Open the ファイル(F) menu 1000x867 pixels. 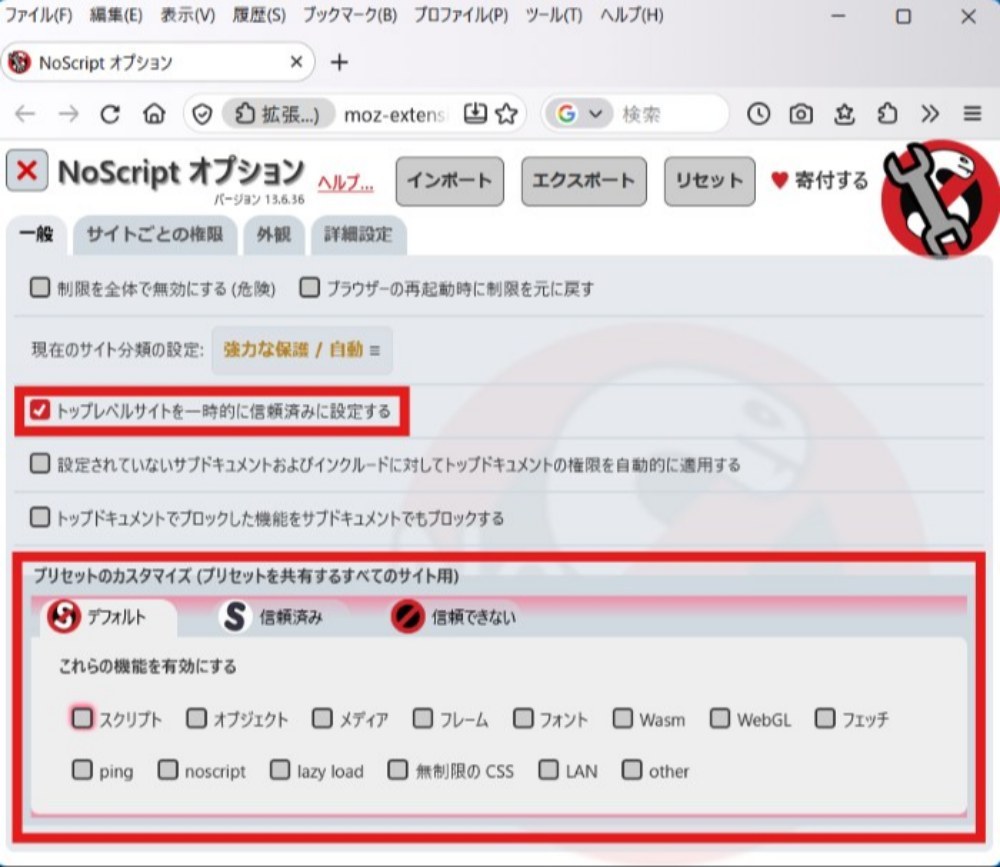pyautogui.click(x=38, y=15)
